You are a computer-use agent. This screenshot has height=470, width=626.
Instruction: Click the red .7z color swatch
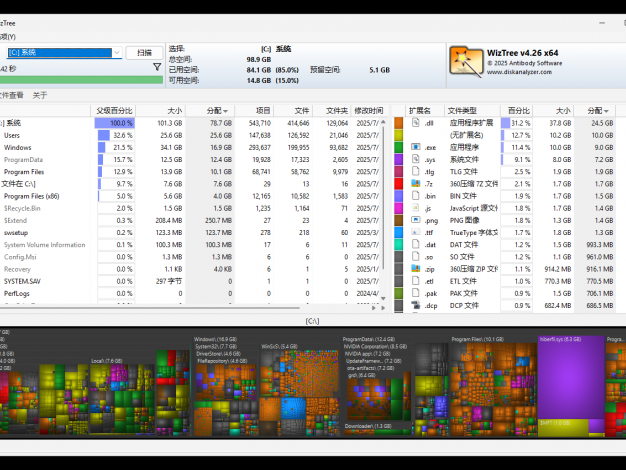point(398,184)
